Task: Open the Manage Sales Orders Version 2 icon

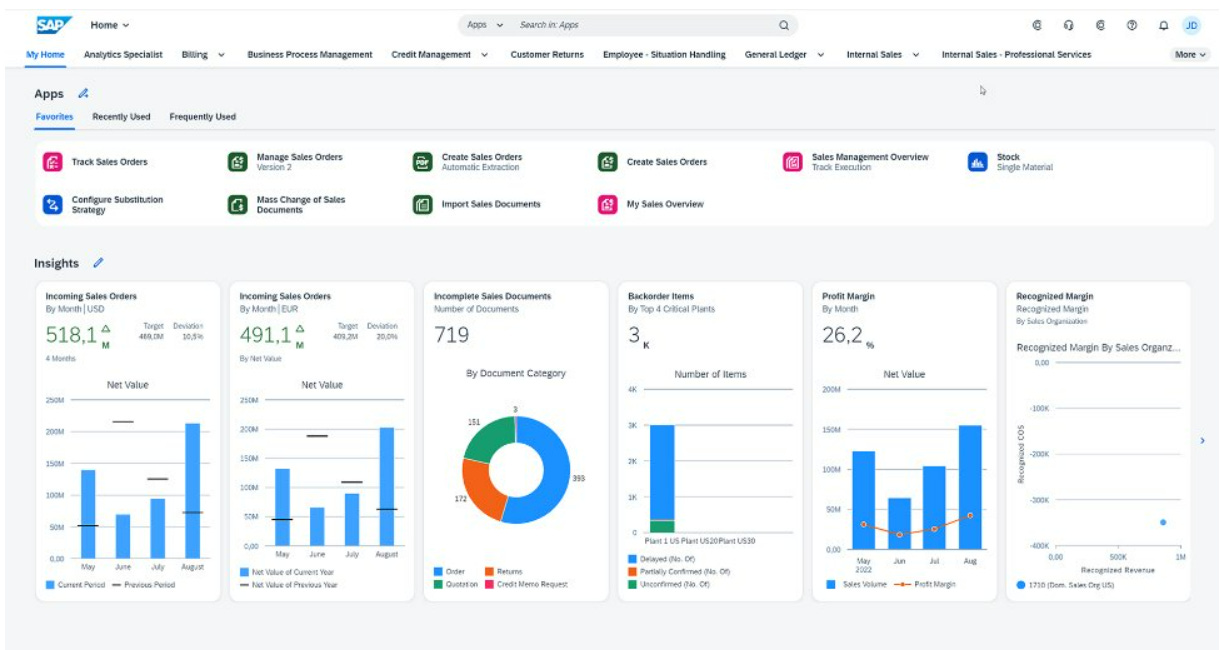Action: 237,162
